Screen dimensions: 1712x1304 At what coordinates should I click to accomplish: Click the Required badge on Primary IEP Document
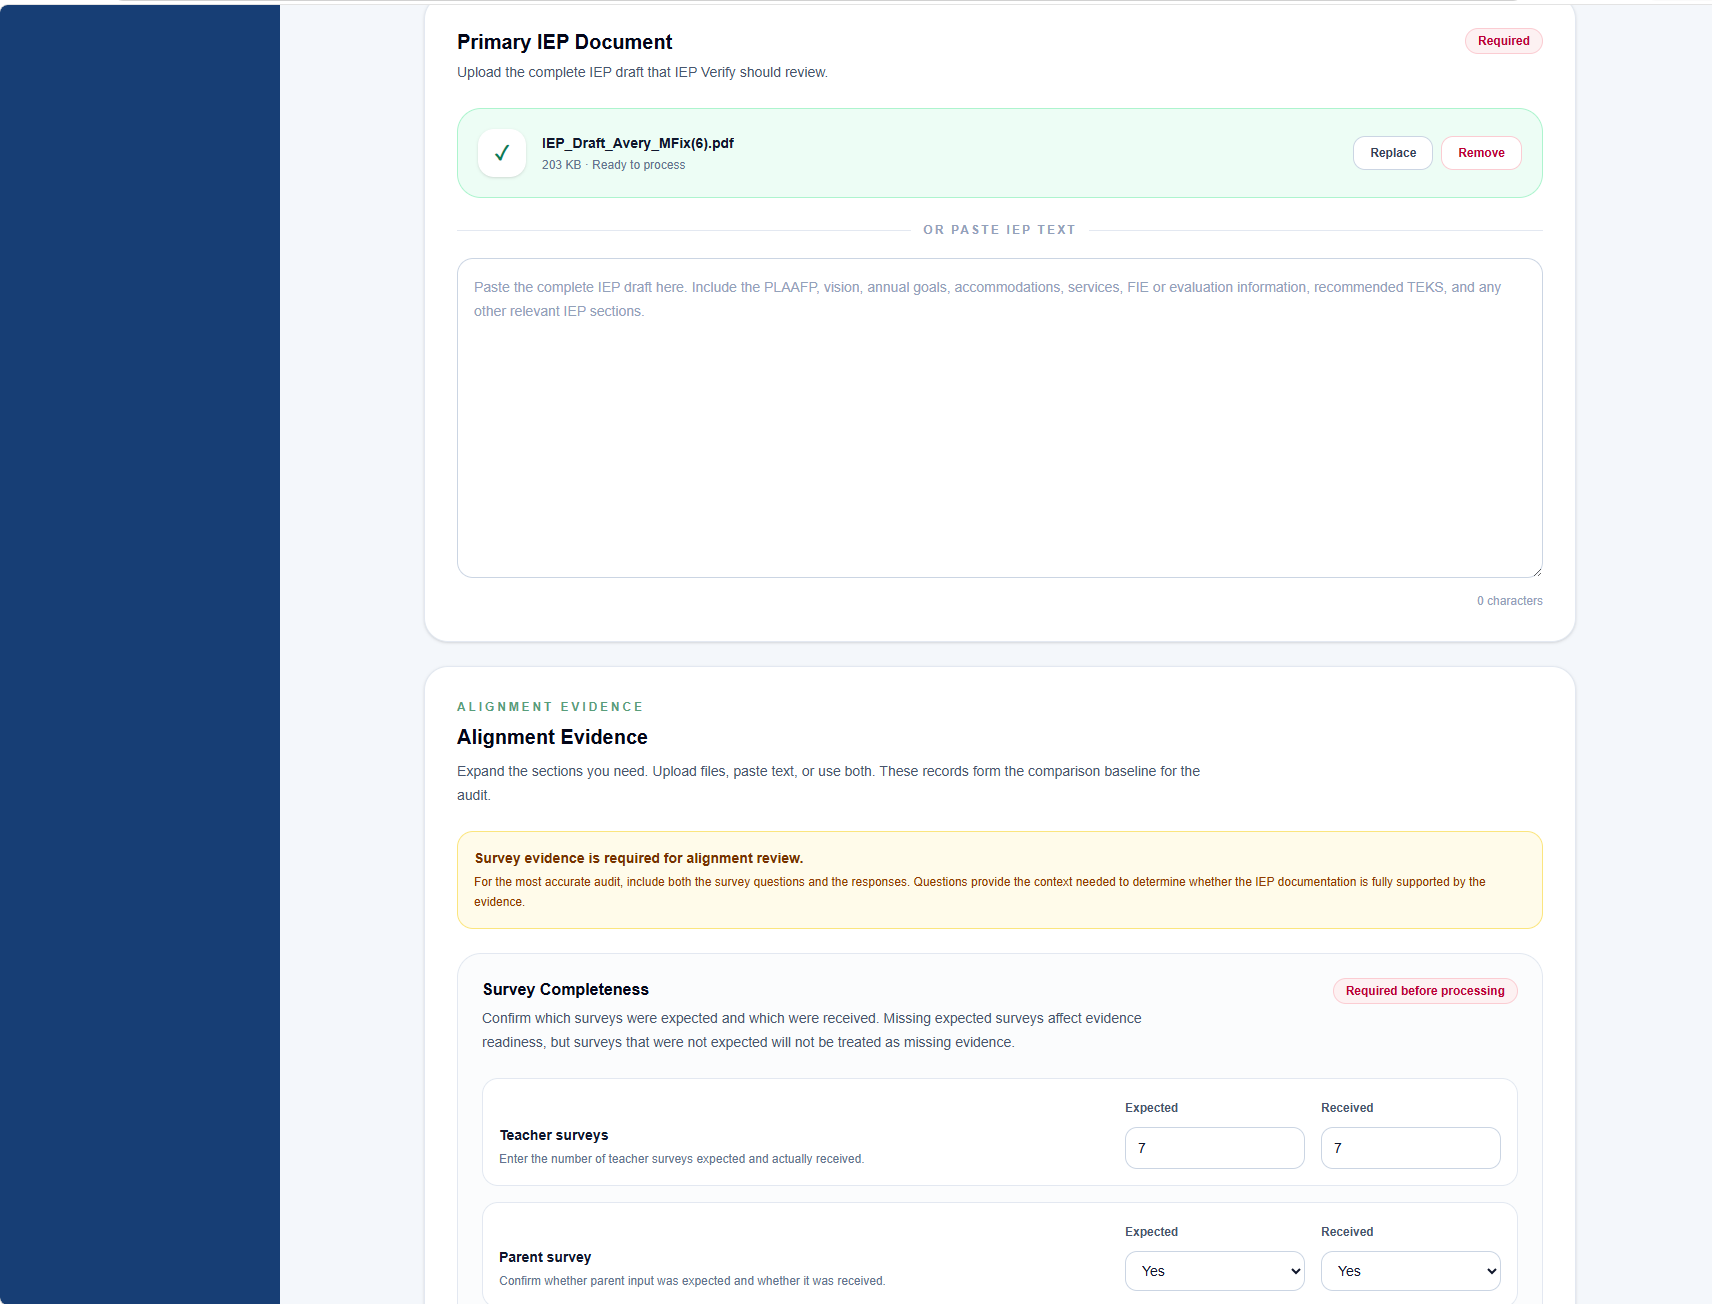coord(1503,41)
